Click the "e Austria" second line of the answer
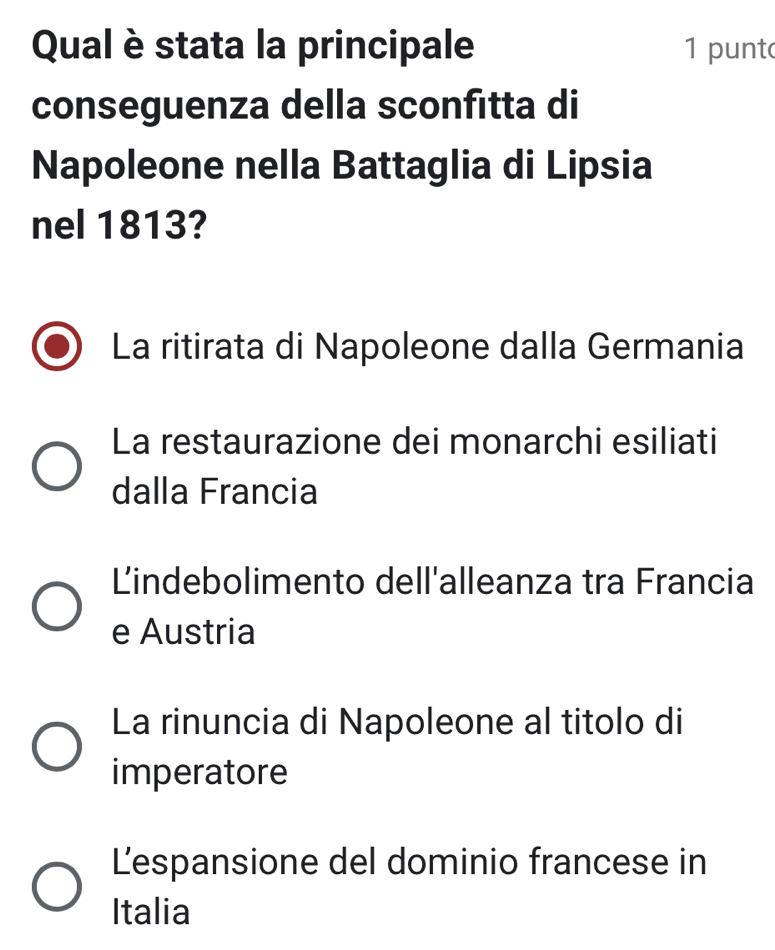This screenshot has height=950, width=775. (x=184, y=632)
